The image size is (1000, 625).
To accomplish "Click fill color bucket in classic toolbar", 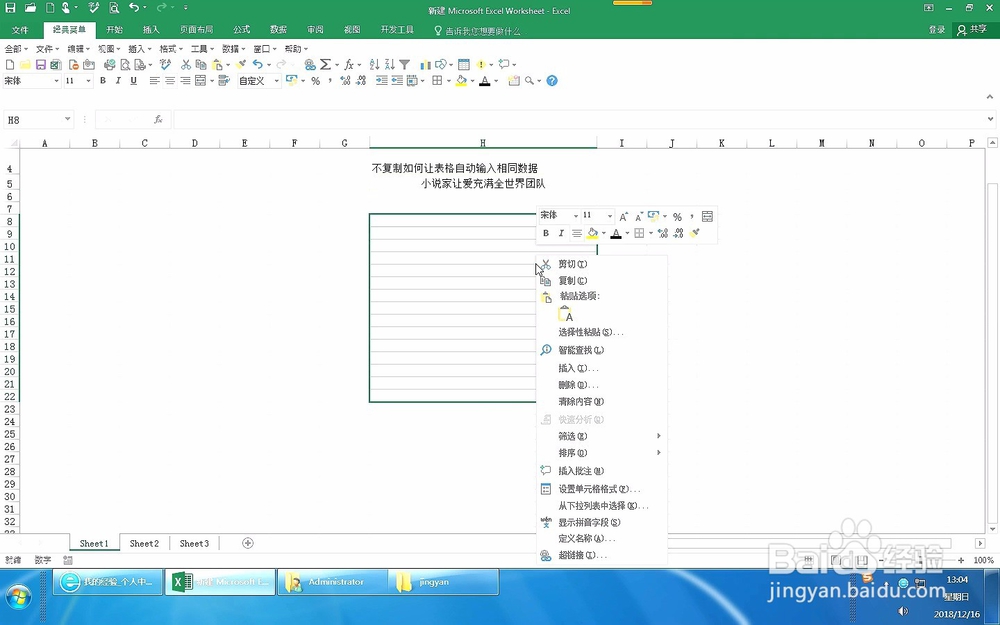I will [461, 81].
